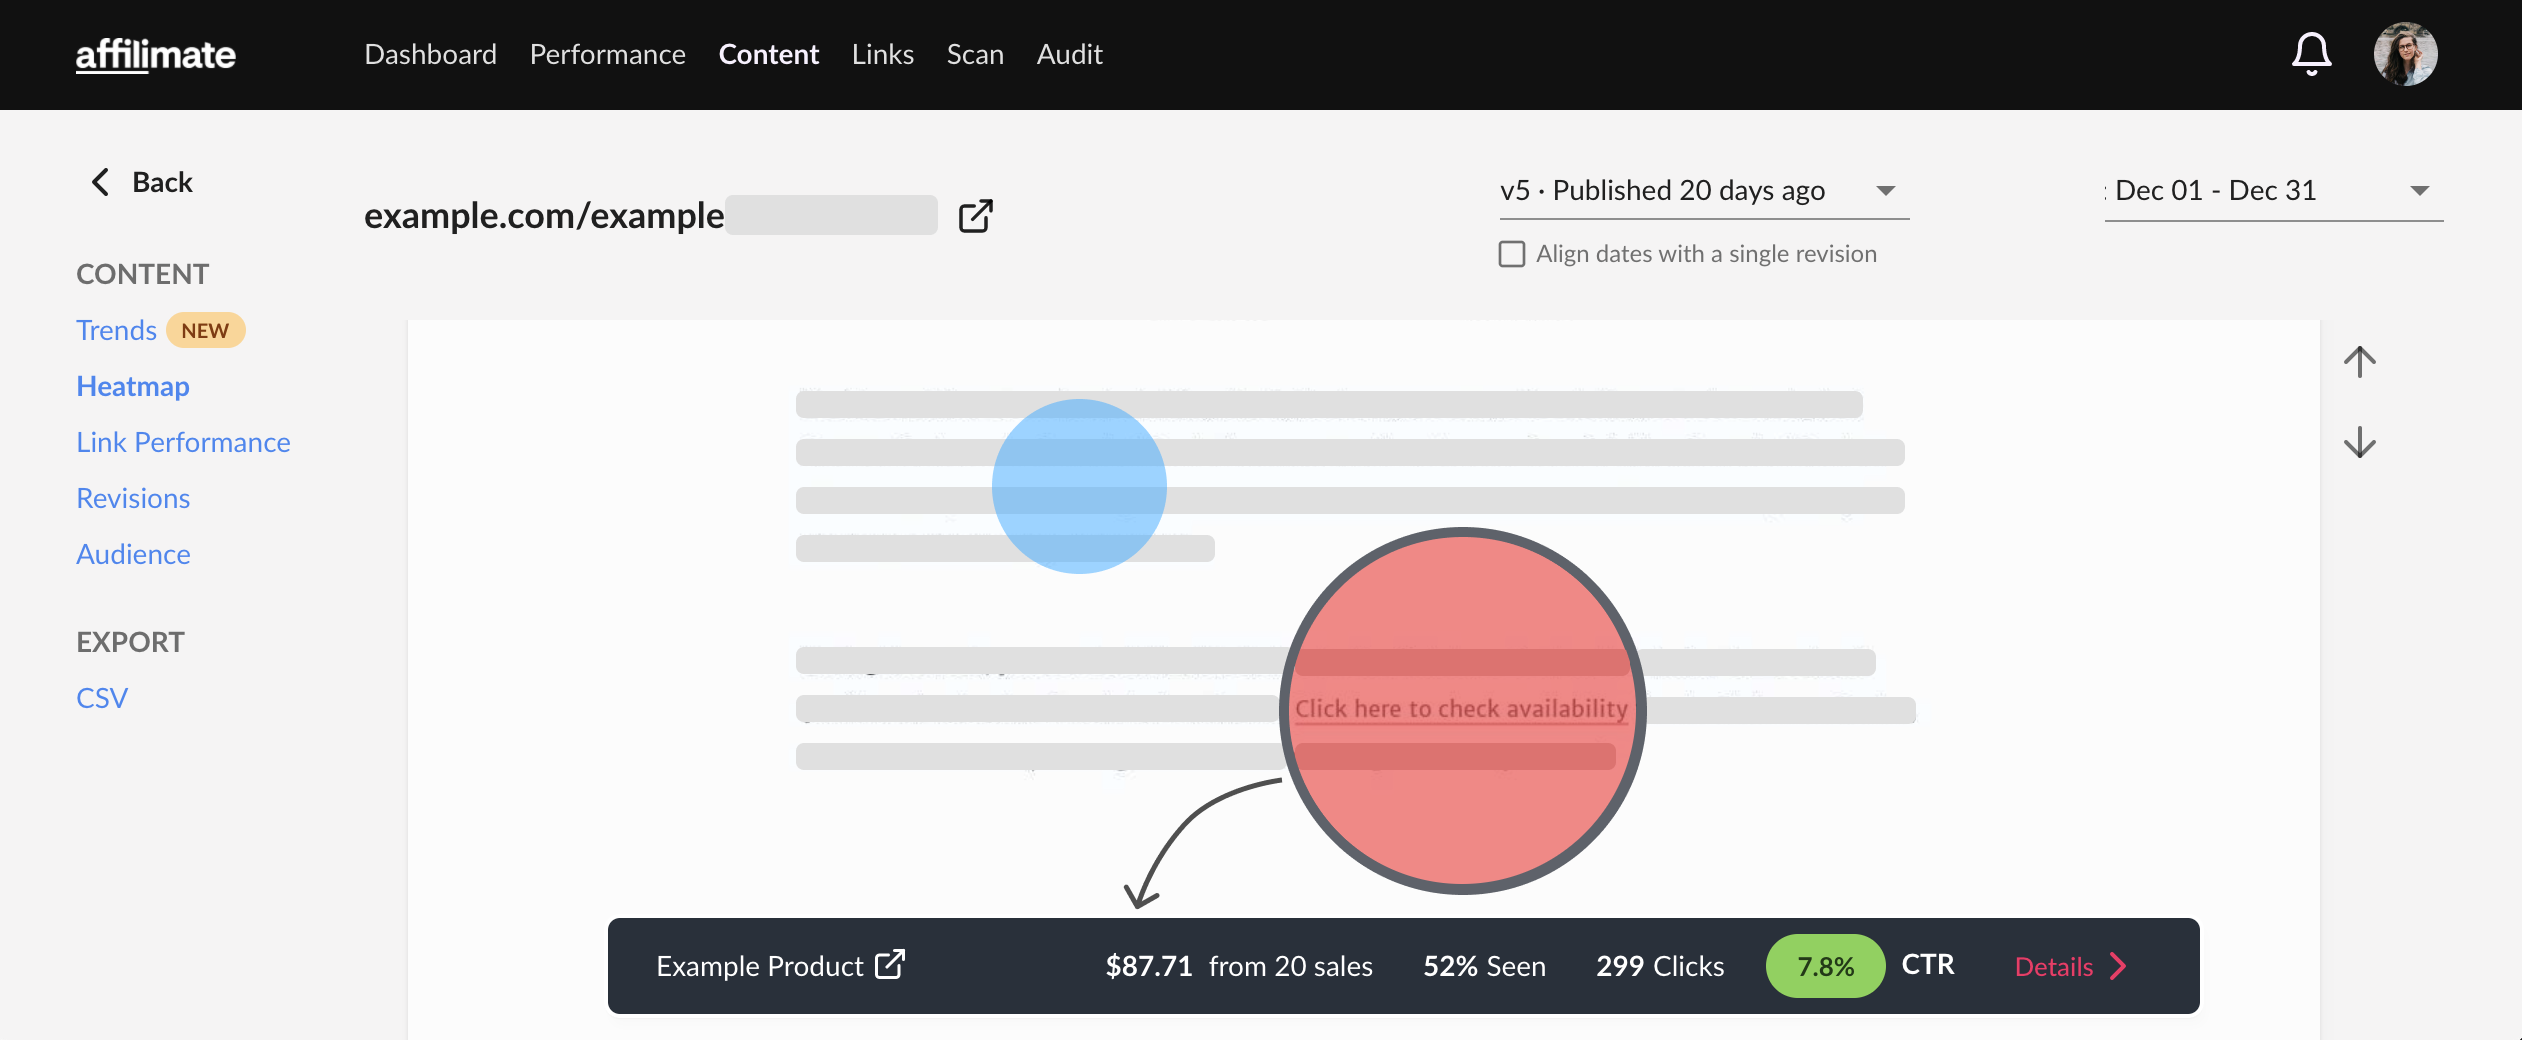The width and height of the screenshot is (2522, 1040).
Task: Click the affilimate logo
Action: (156, 54)
